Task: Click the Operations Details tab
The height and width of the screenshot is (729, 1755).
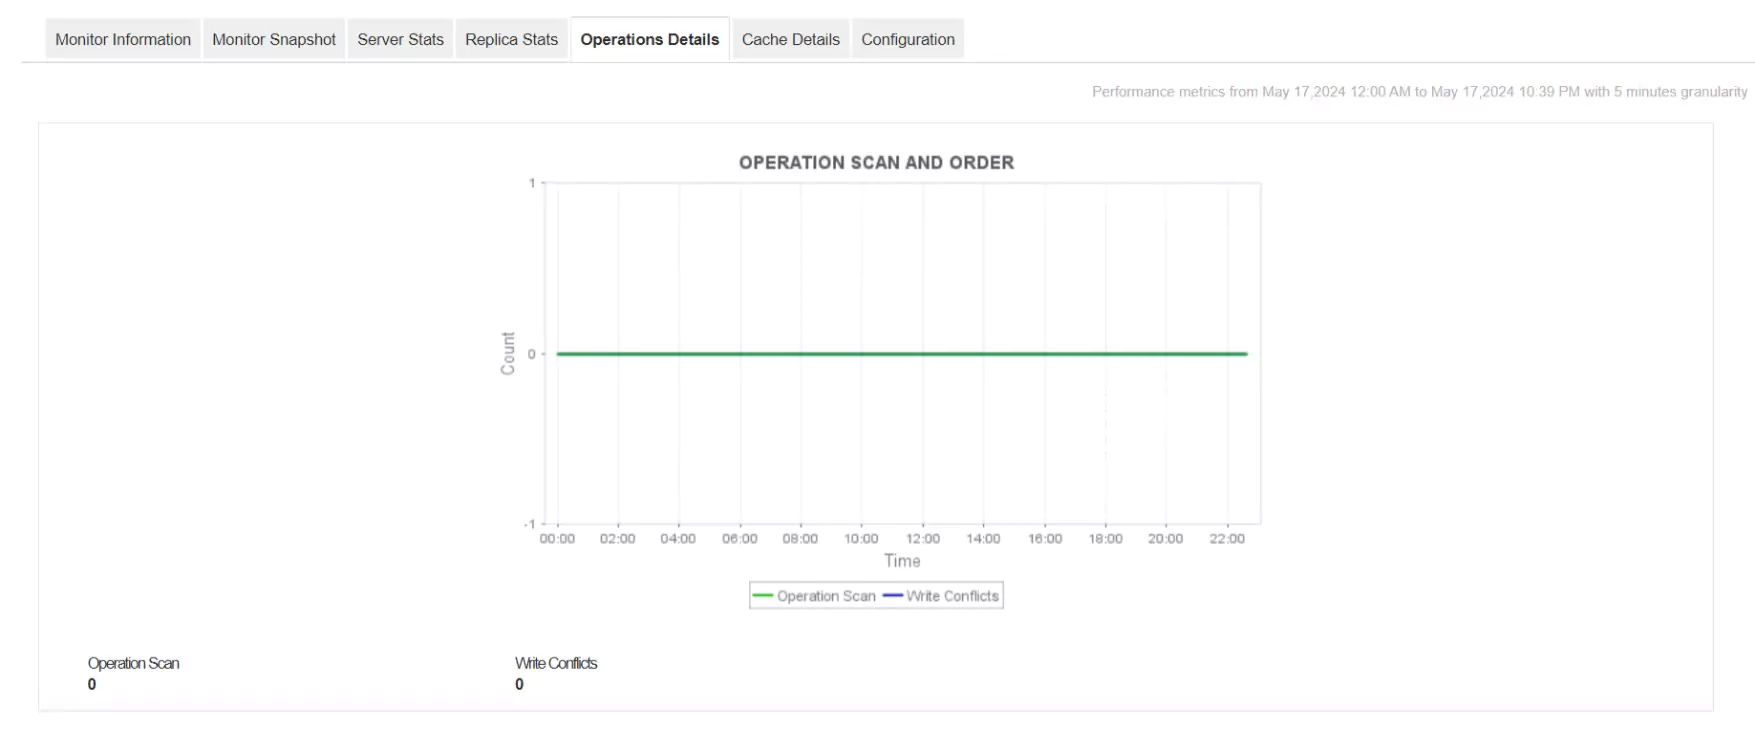Action: pyautogui.click(x=650, y=40)
